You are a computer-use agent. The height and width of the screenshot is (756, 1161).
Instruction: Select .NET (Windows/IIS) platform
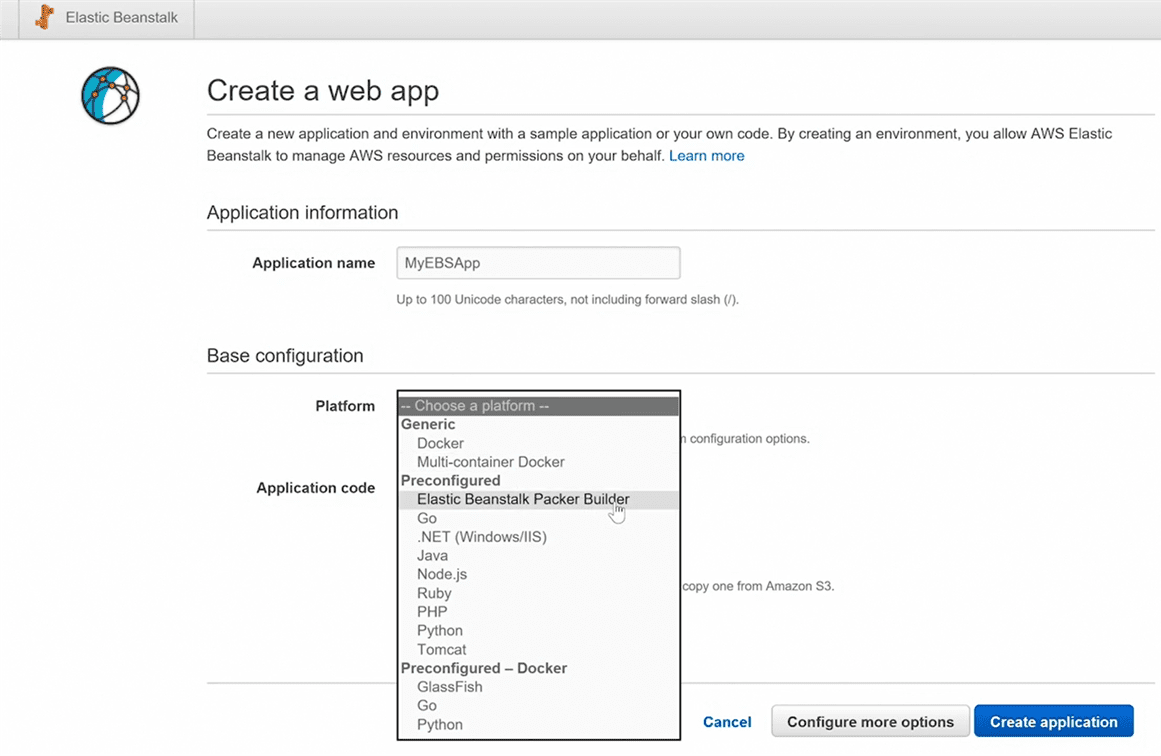(x=481, y=537)
